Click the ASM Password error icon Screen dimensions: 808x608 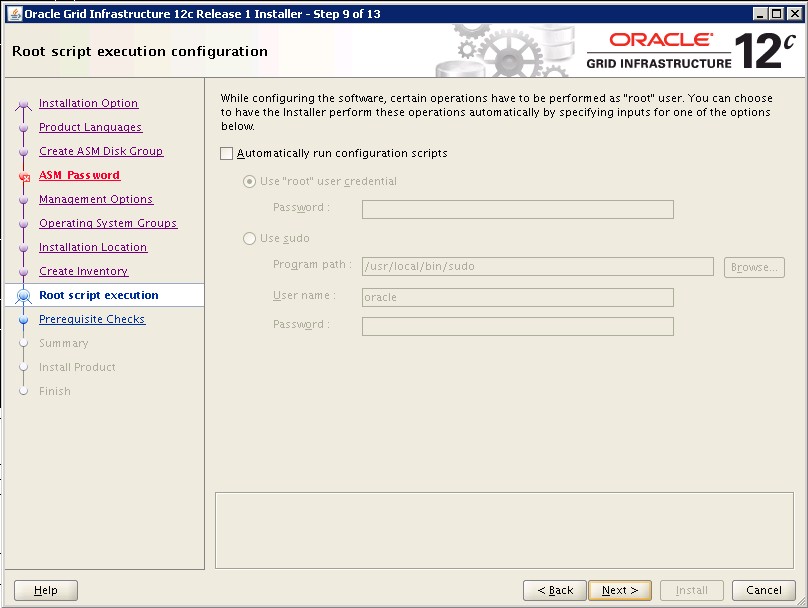tap(24, 177)
